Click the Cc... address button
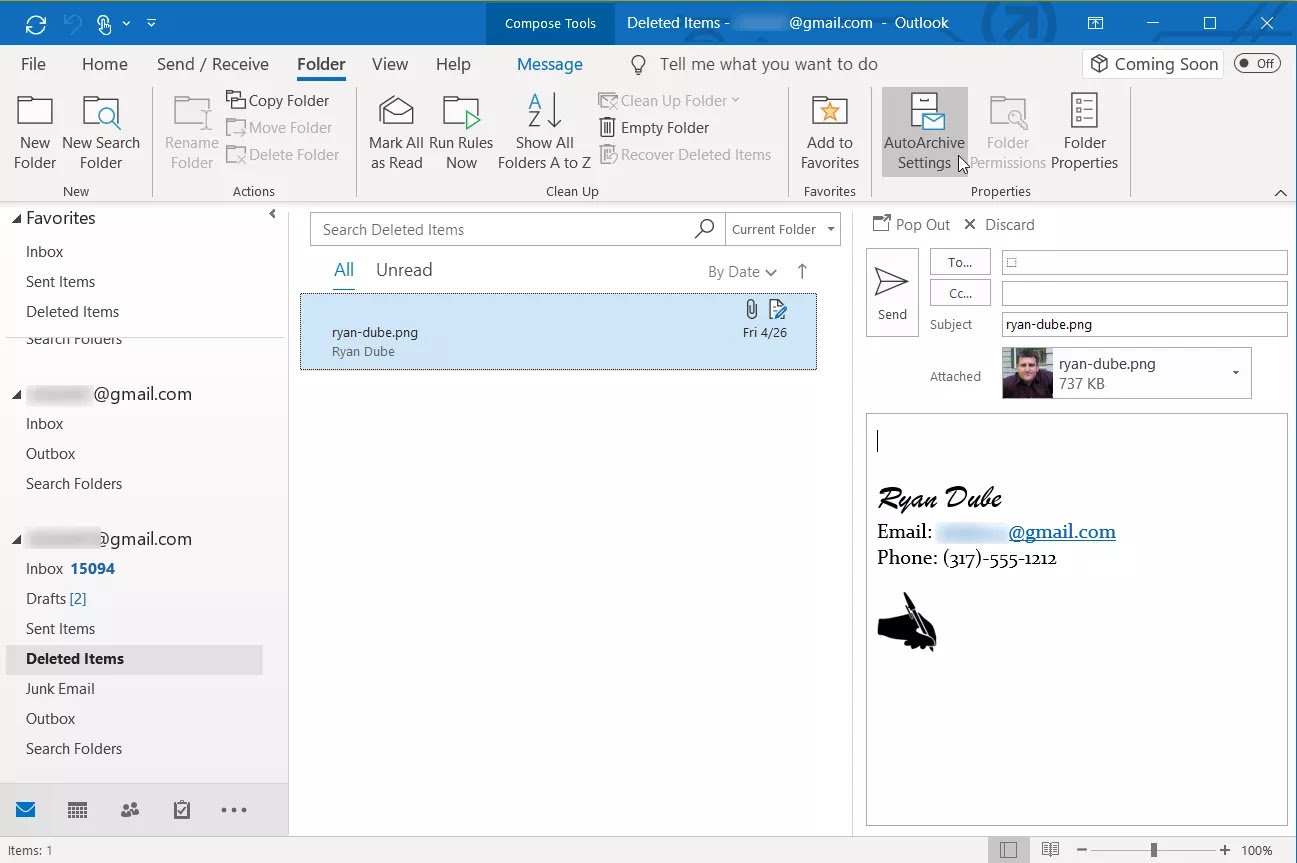This screenshot has width=1297, height=863. point(960,293)
